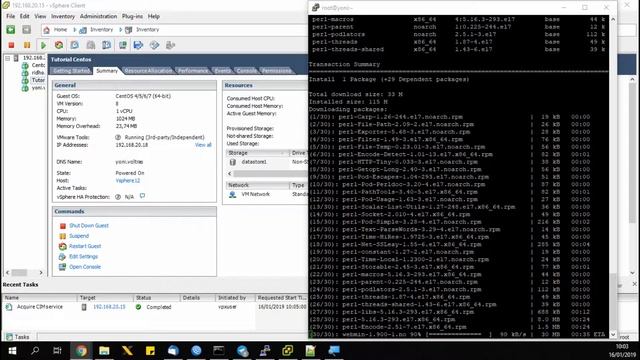
Task: Open the Edit menu
Action: pyautogui.click(x=24, y=16)
